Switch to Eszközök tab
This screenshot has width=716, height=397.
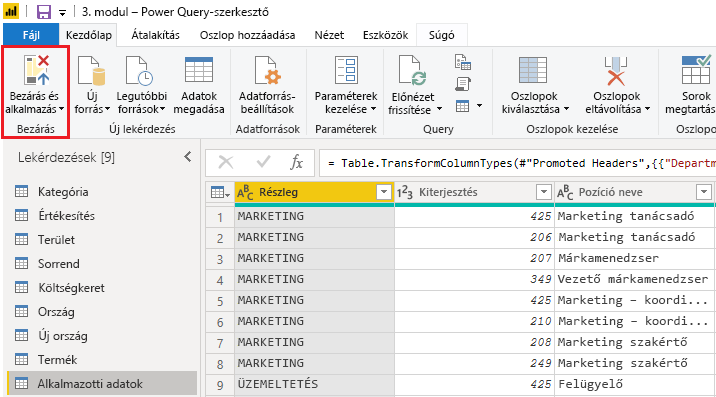tap(385, 35)
